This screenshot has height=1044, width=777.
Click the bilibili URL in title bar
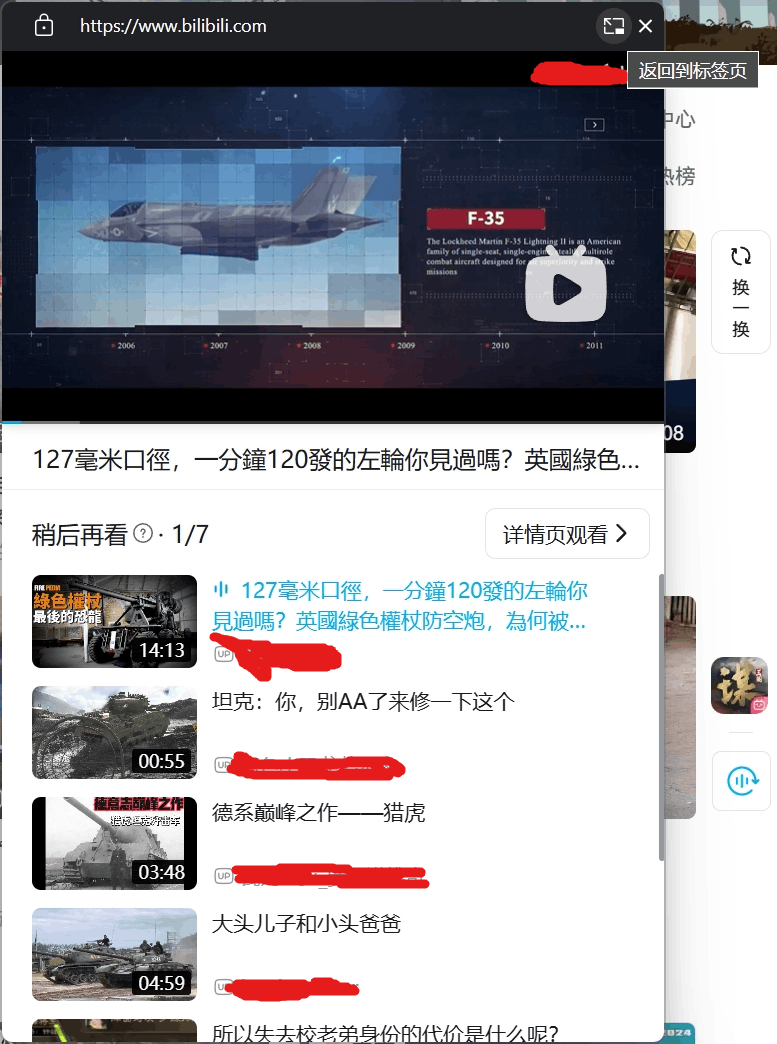(x=173, y=26)
